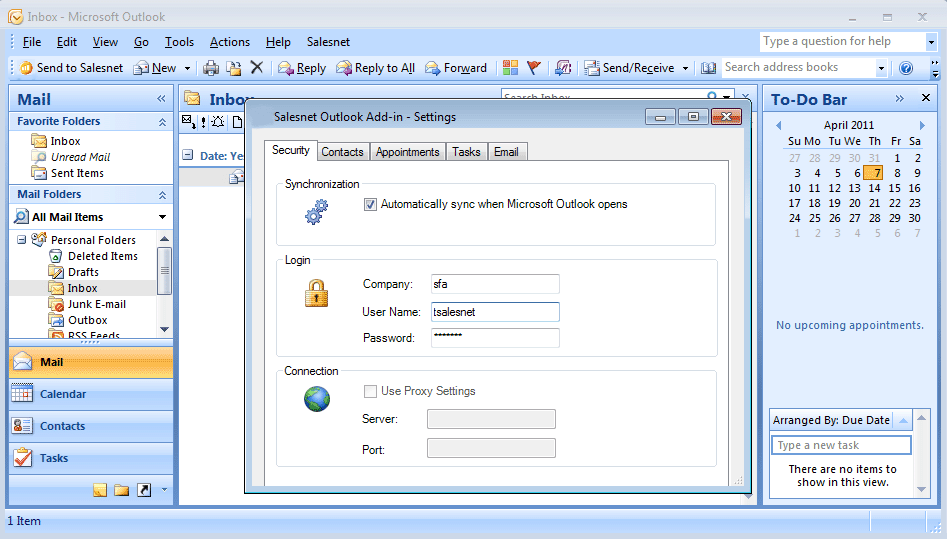947x539 pixels.
Task: Open the Salesnet menu
Action: click(328, 42)
